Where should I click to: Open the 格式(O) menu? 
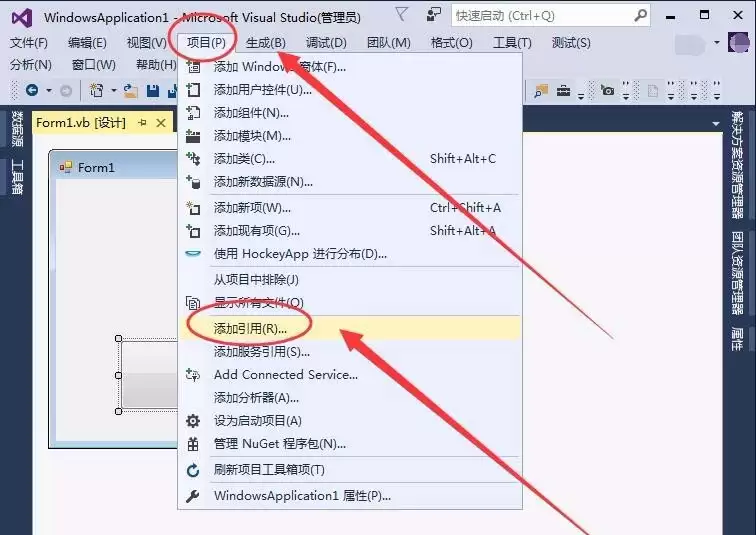click(x=451, y=43)
